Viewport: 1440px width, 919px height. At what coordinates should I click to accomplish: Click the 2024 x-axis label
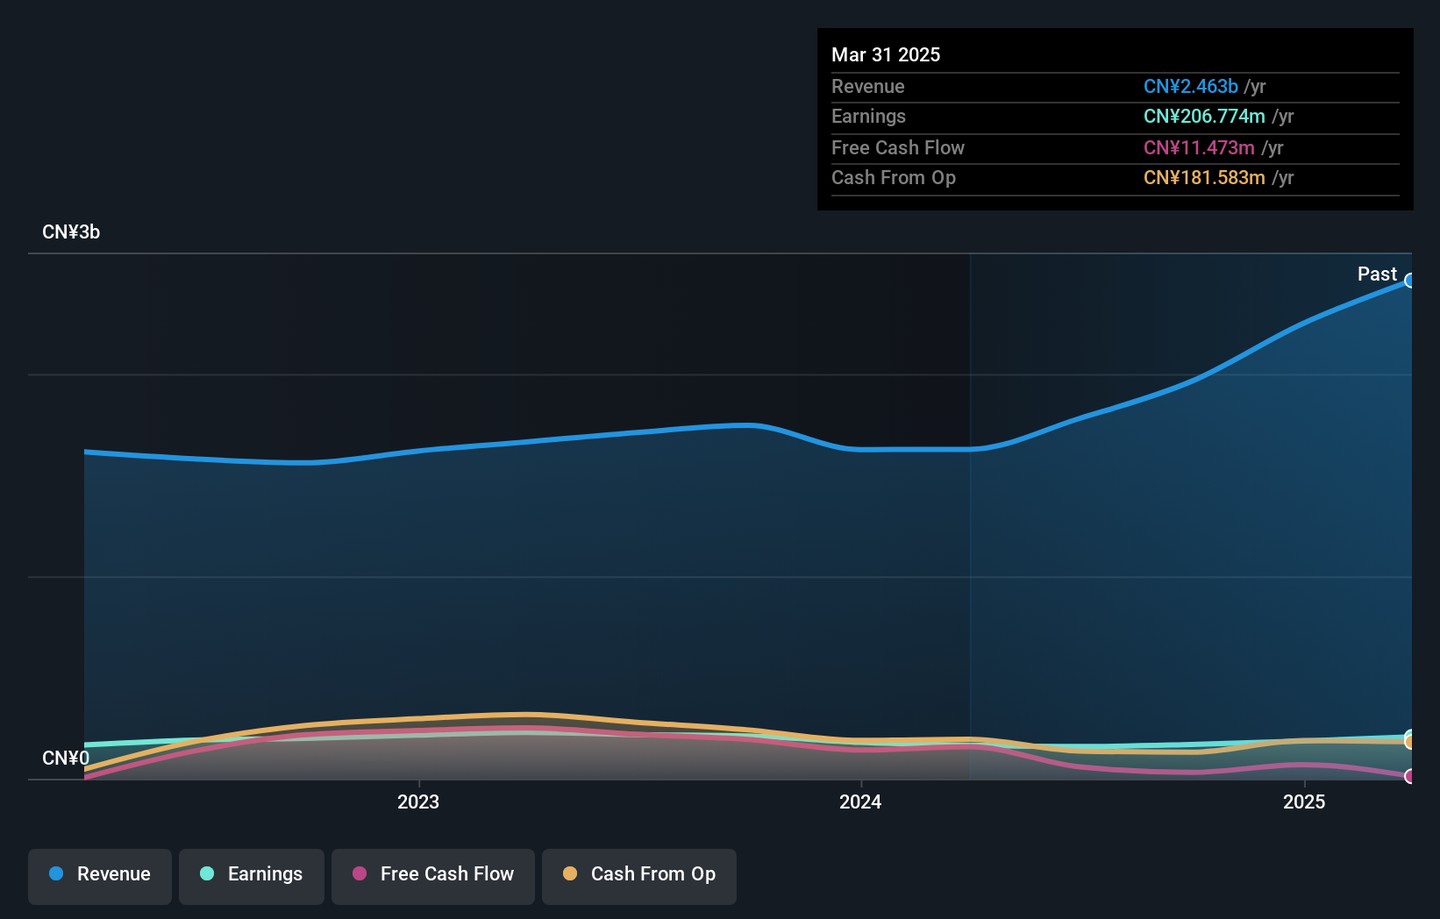[x=860, y=802]
